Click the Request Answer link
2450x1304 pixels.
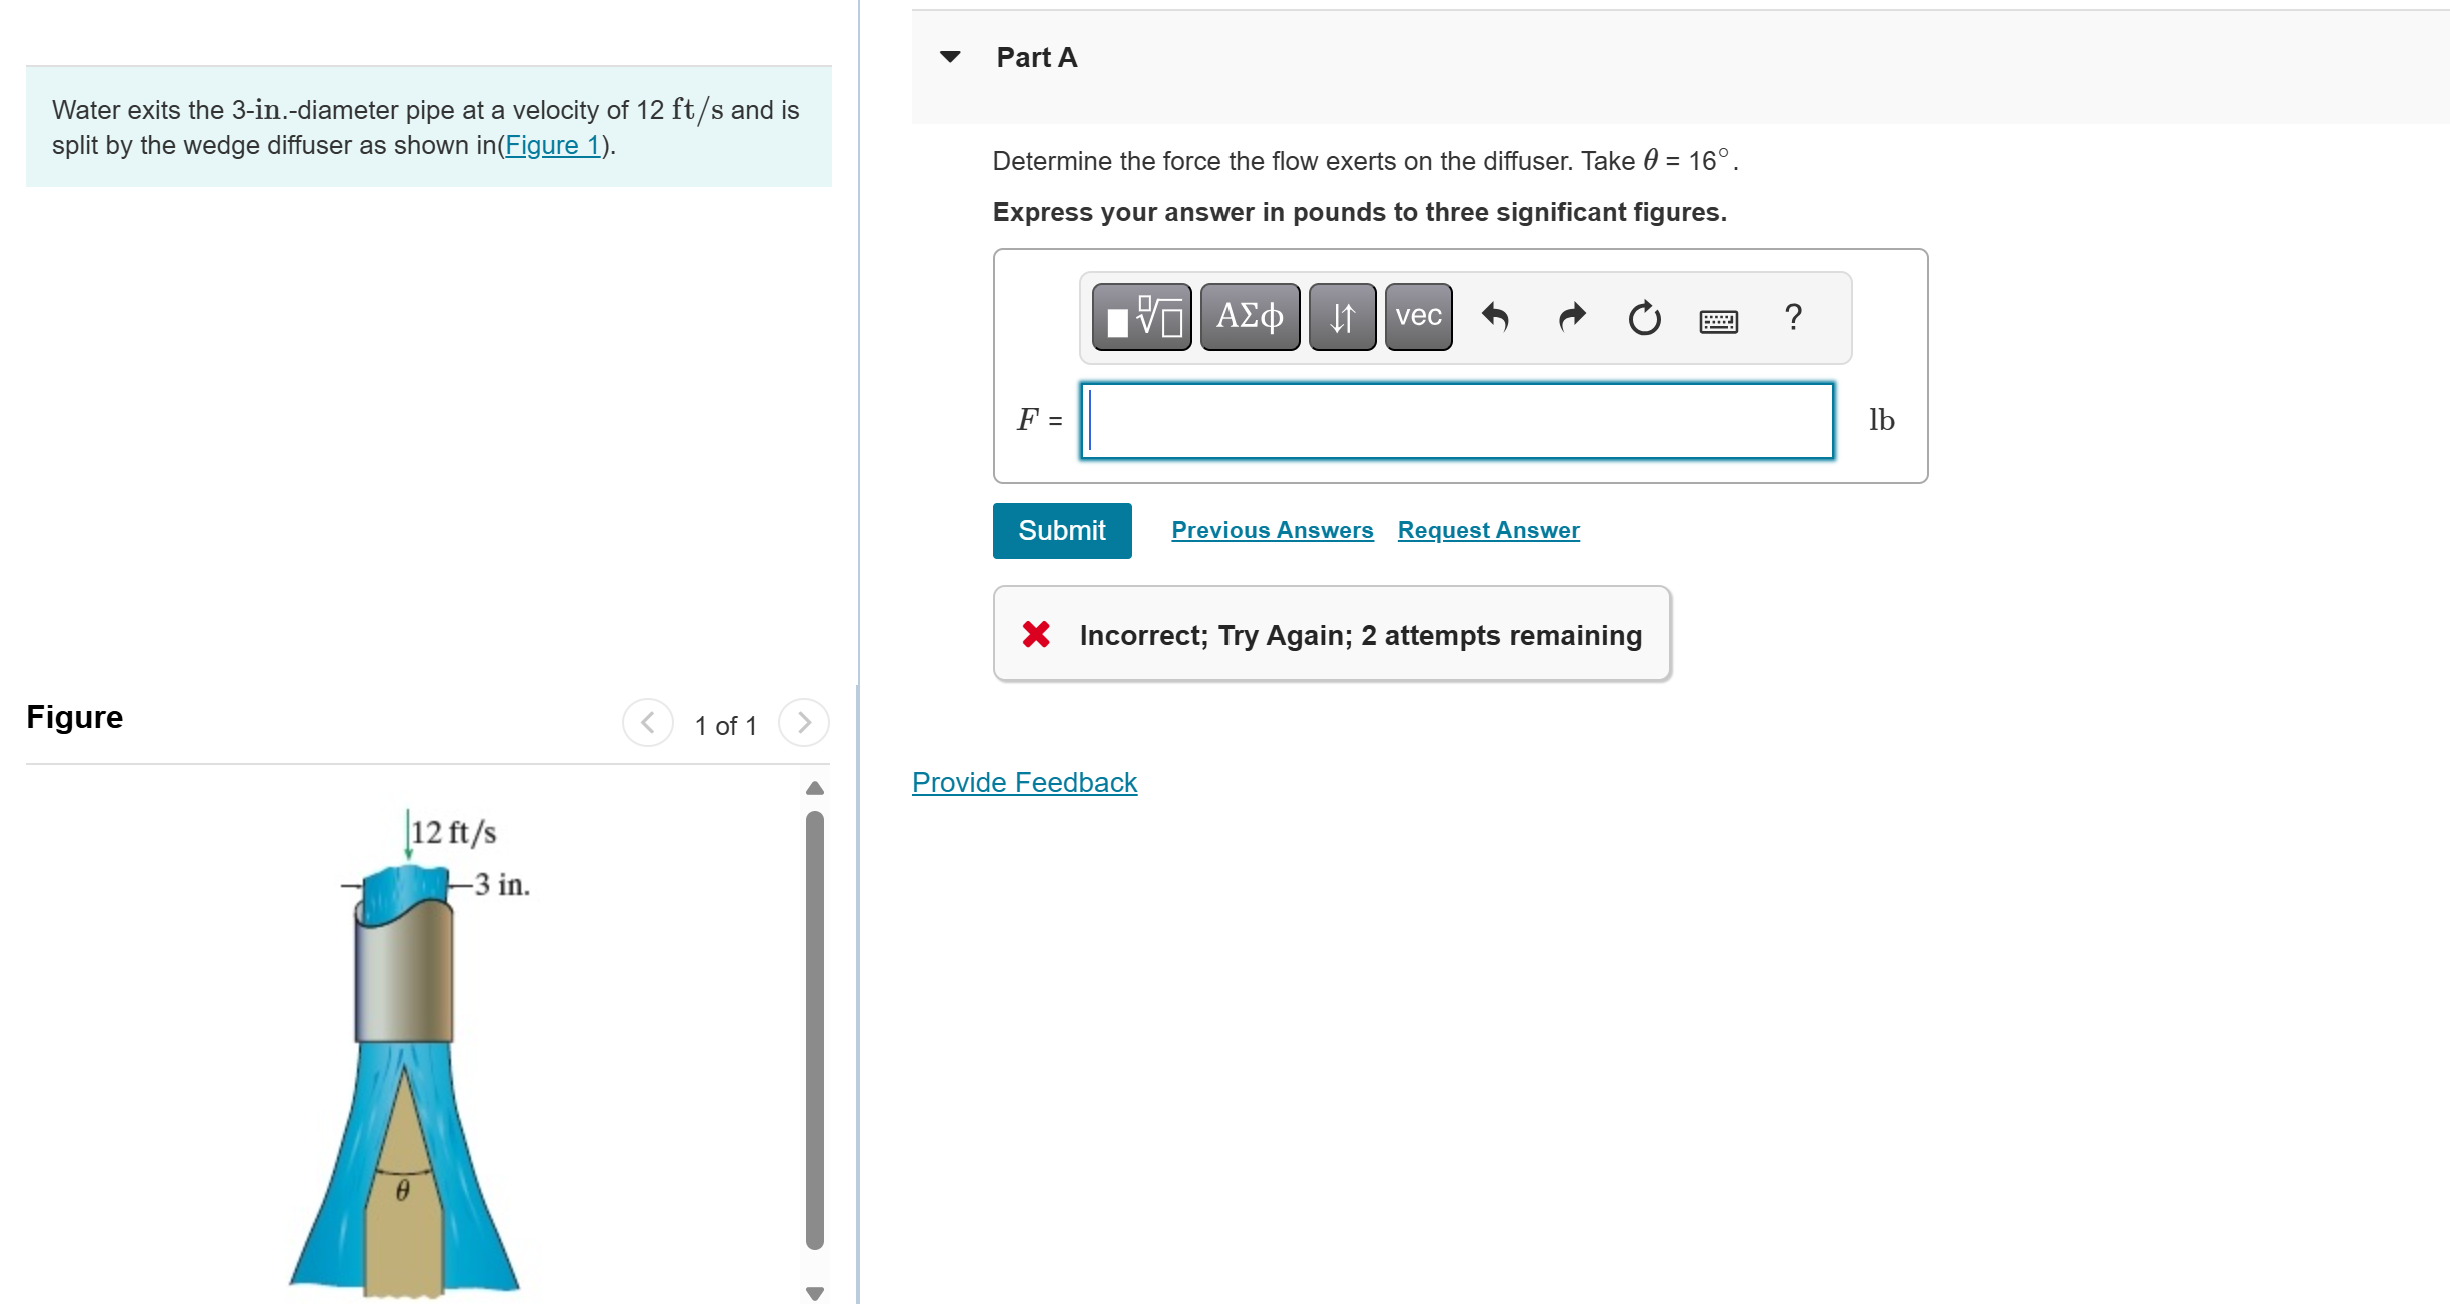[1487, 530]
